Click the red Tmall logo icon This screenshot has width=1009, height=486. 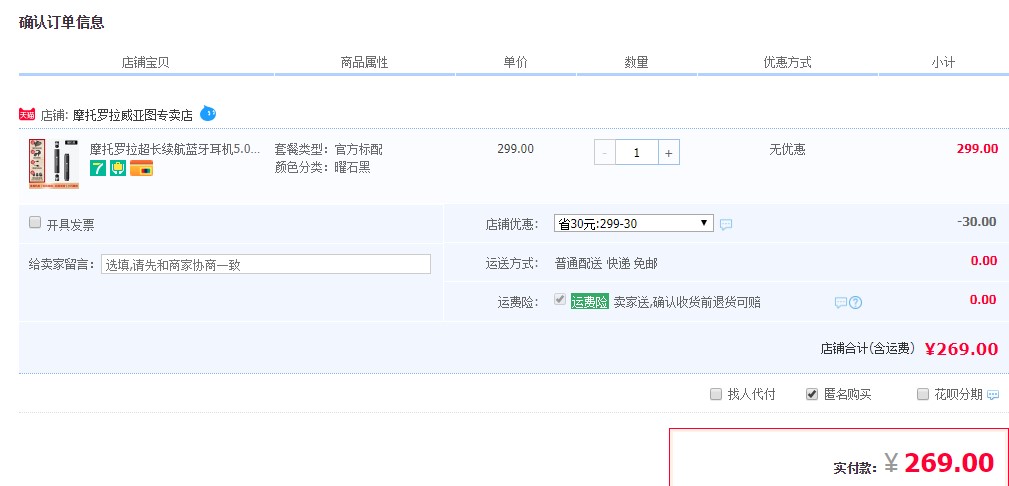(x=27, y=115)
